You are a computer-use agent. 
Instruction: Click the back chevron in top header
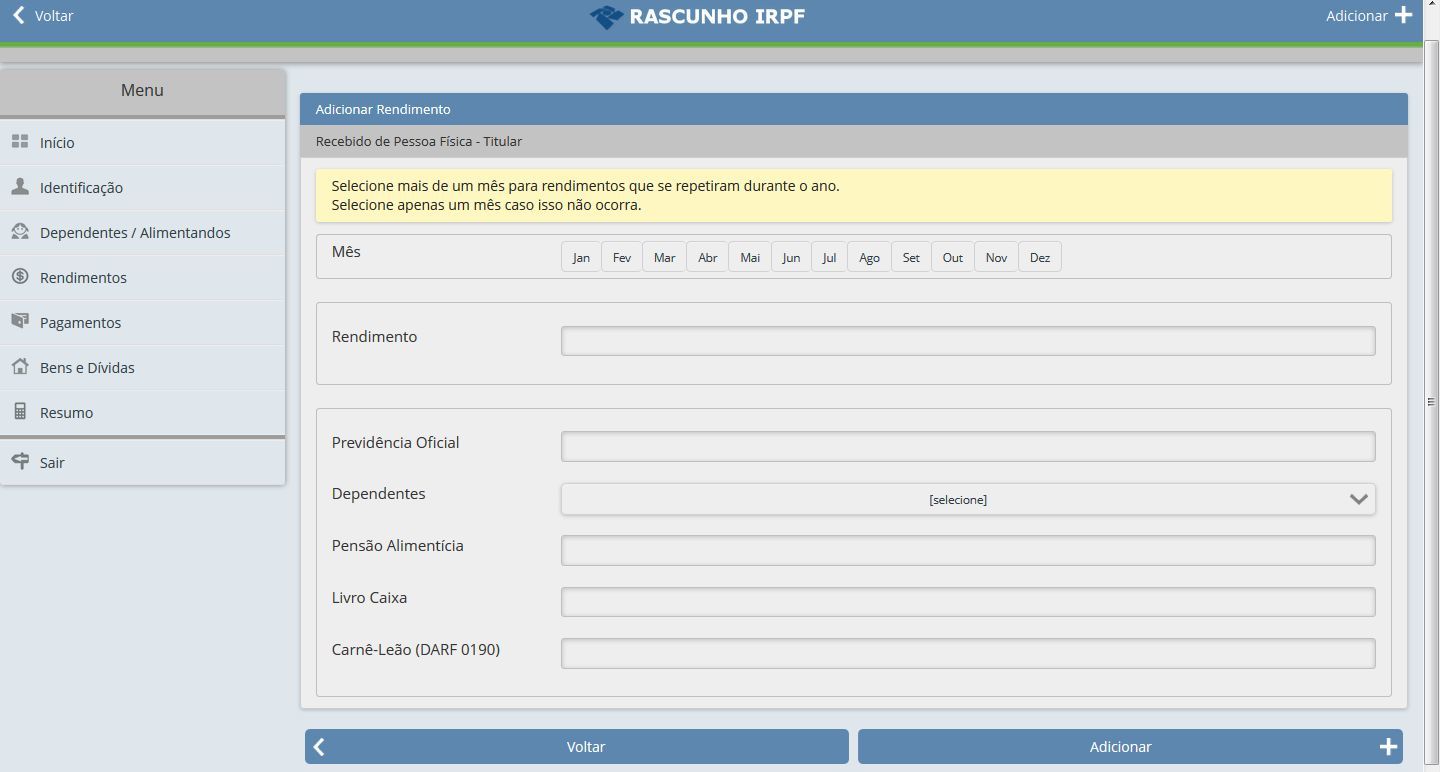pyautogui.click(x=18, y=15)
